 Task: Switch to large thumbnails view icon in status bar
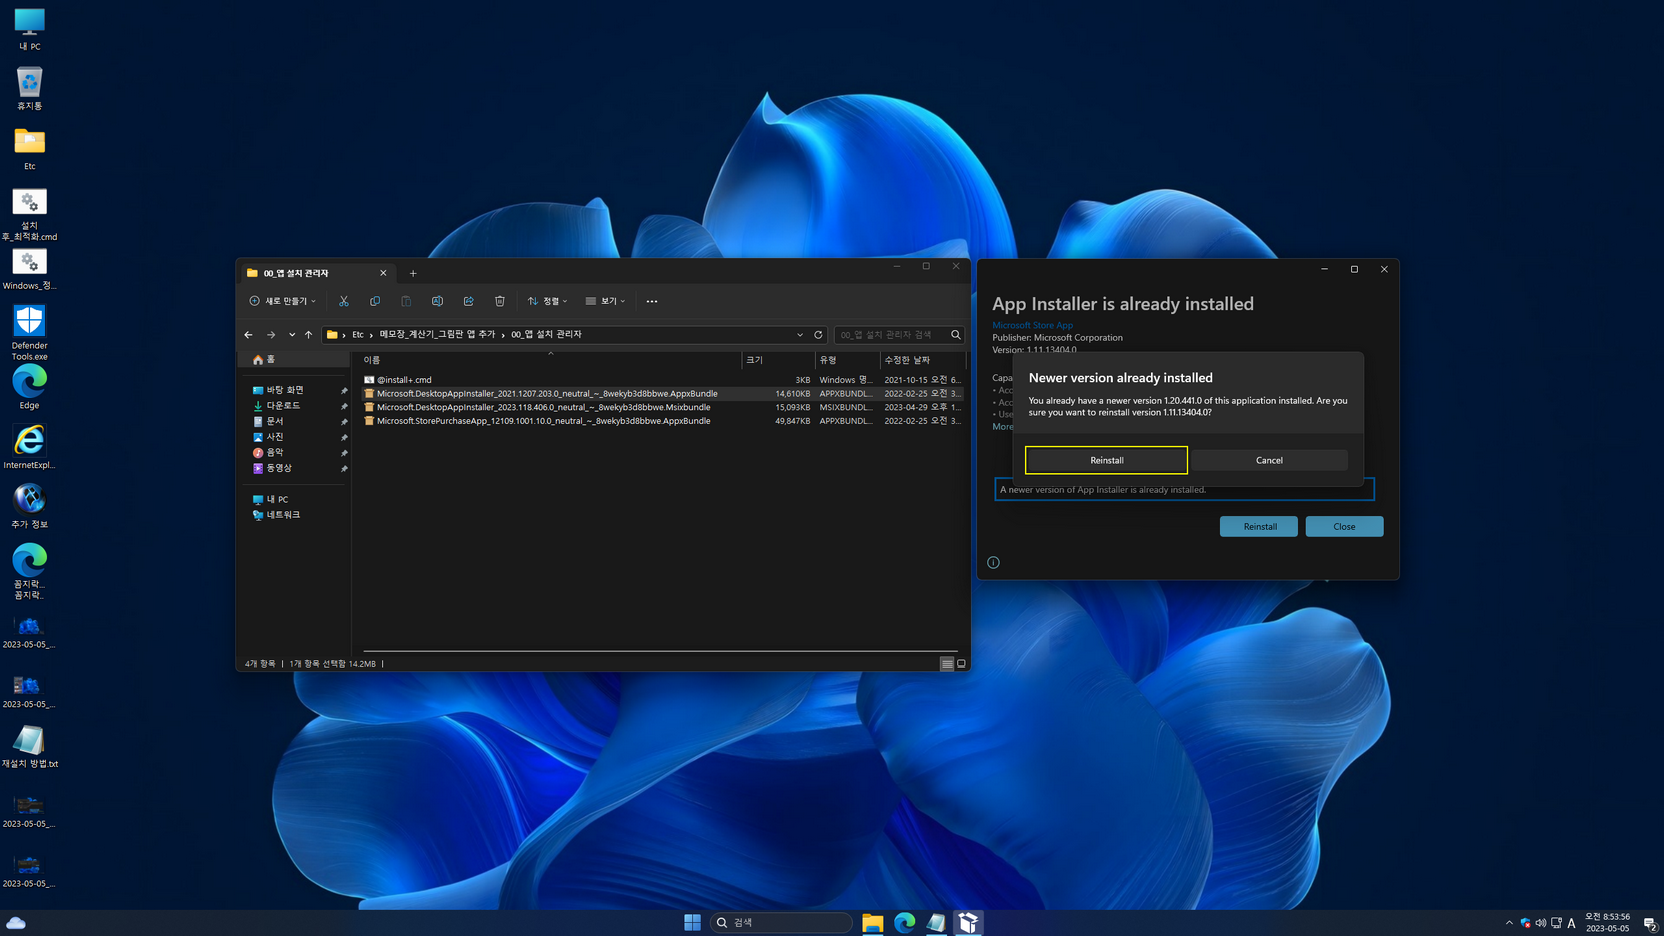click(961, 664)
